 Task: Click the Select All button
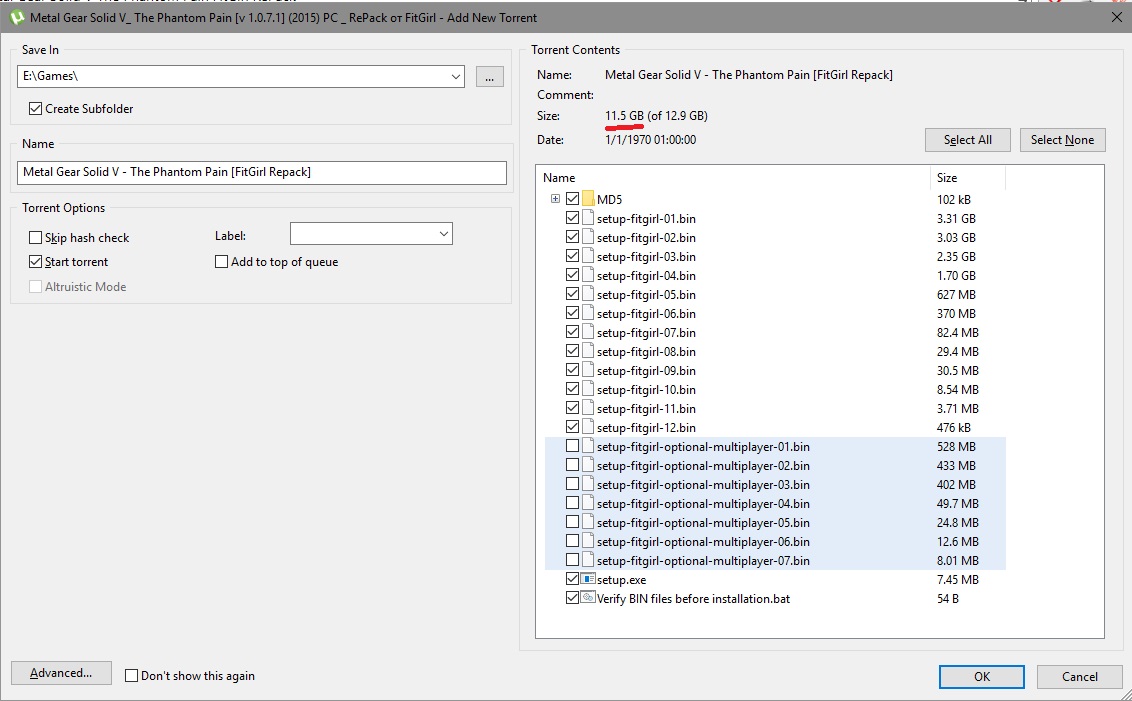click(967, 140)
